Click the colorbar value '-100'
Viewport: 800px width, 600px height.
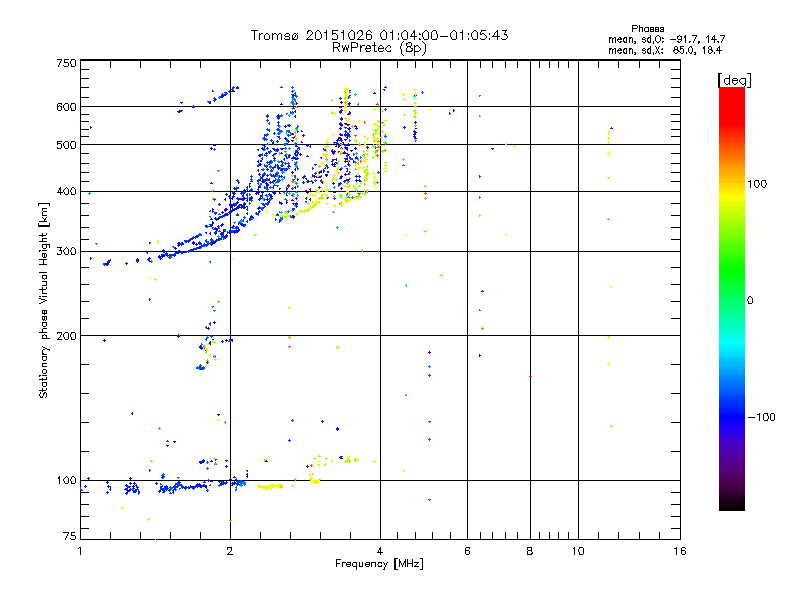click(x=762, y=417)
